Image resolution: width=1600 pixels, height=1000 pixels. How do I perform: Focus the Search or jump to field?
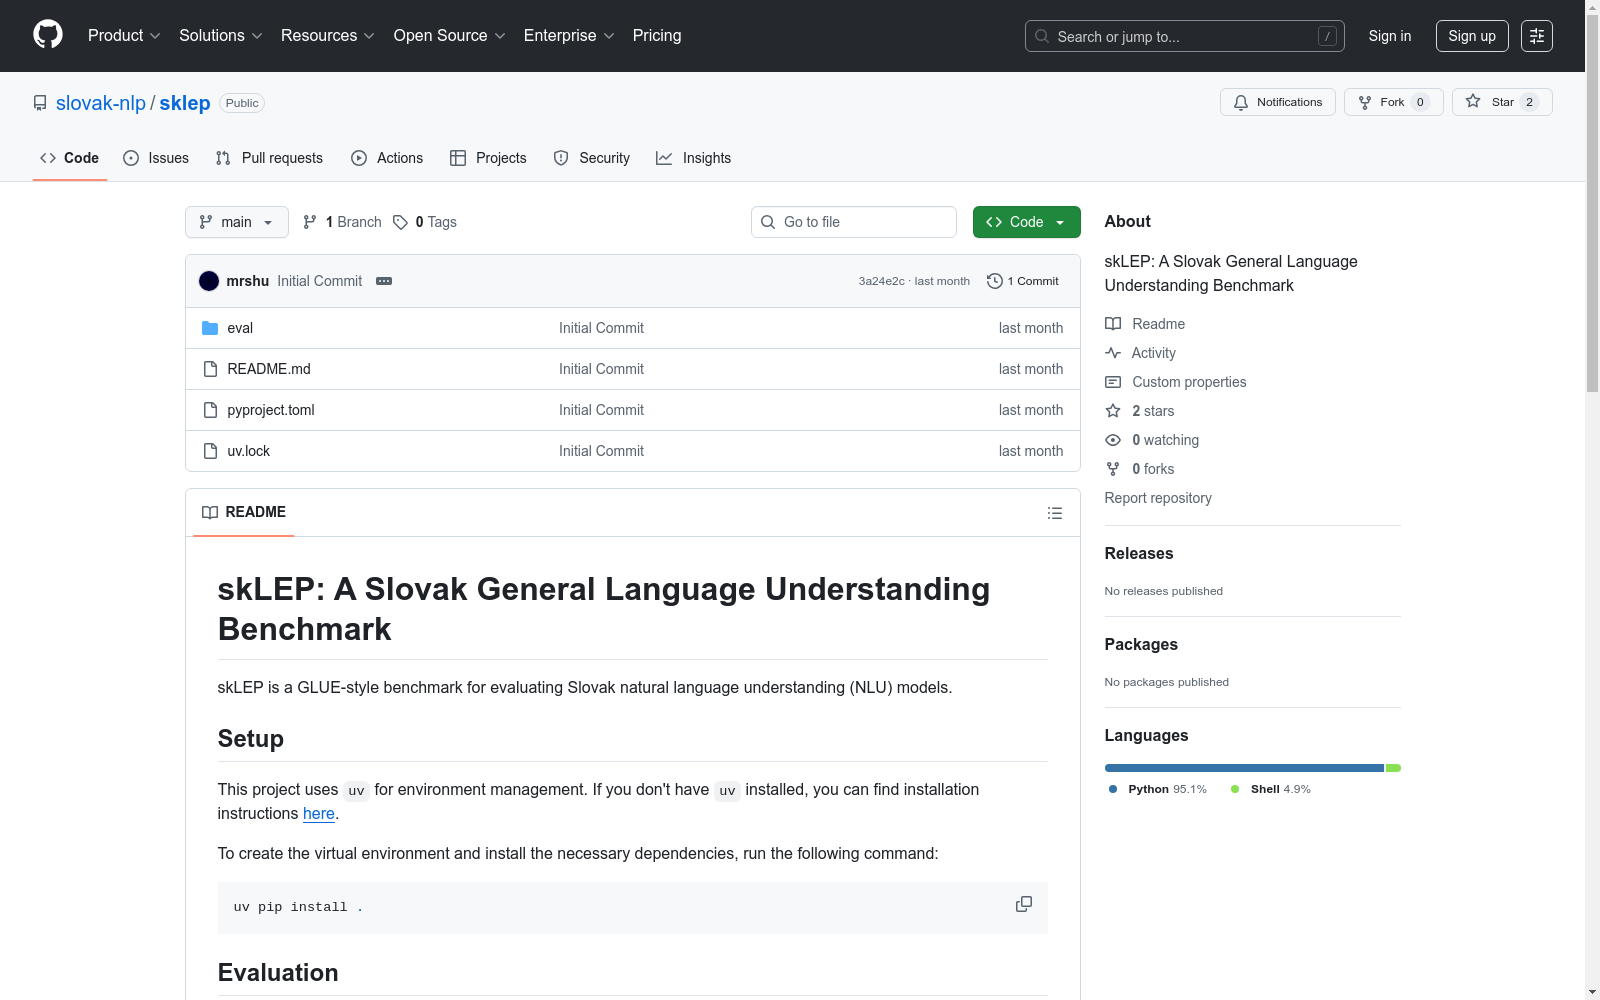[x=1184, y=36]
